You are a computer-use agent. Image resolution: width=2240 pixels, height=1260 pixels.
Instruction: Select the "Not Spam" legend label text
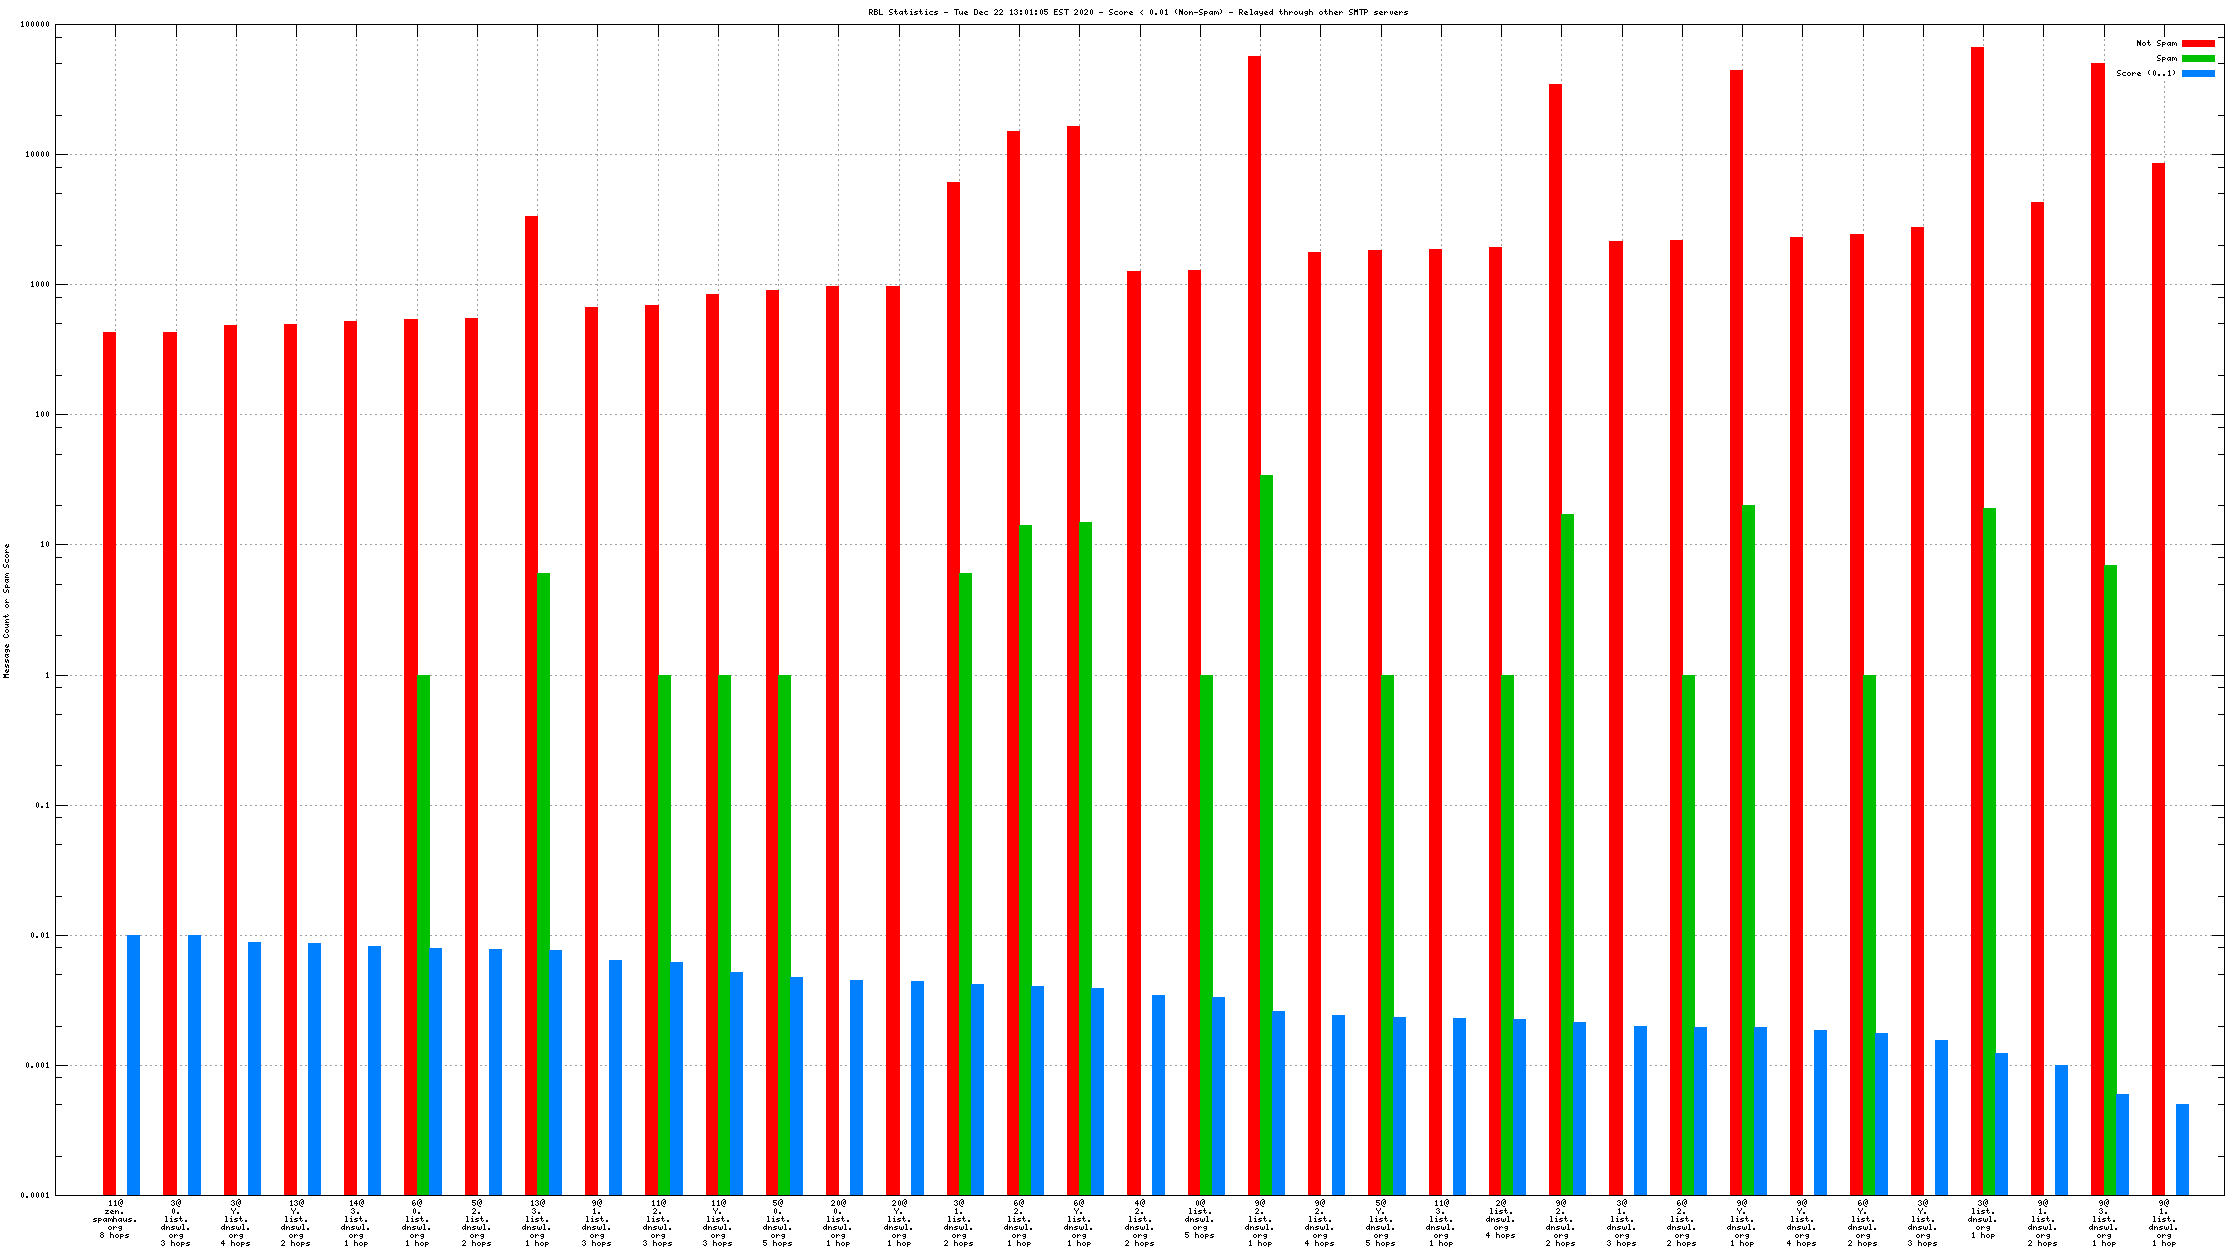tap(2156, 44)
